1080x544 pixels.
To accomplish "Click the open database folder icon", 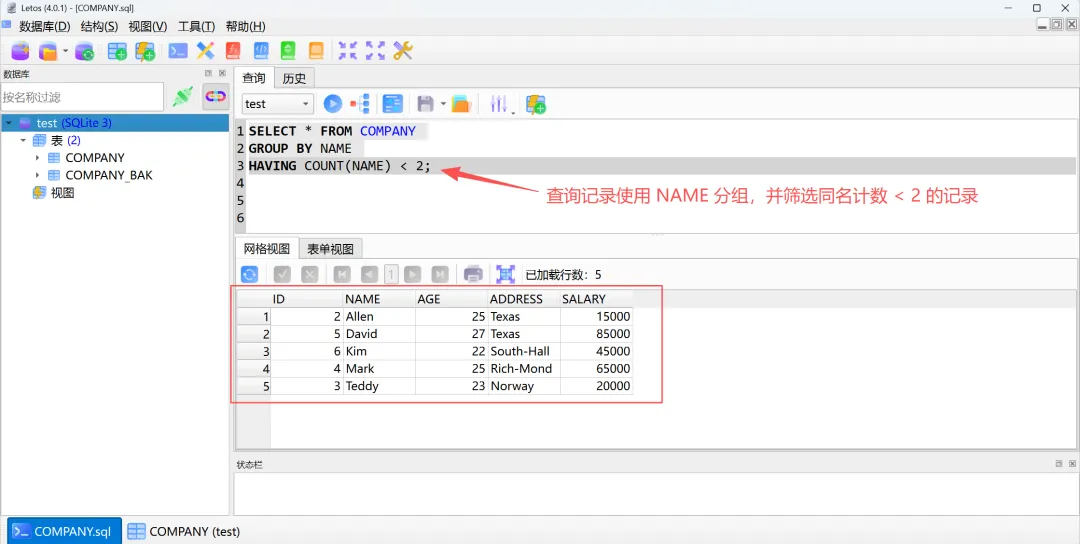I will coord(48,50).
